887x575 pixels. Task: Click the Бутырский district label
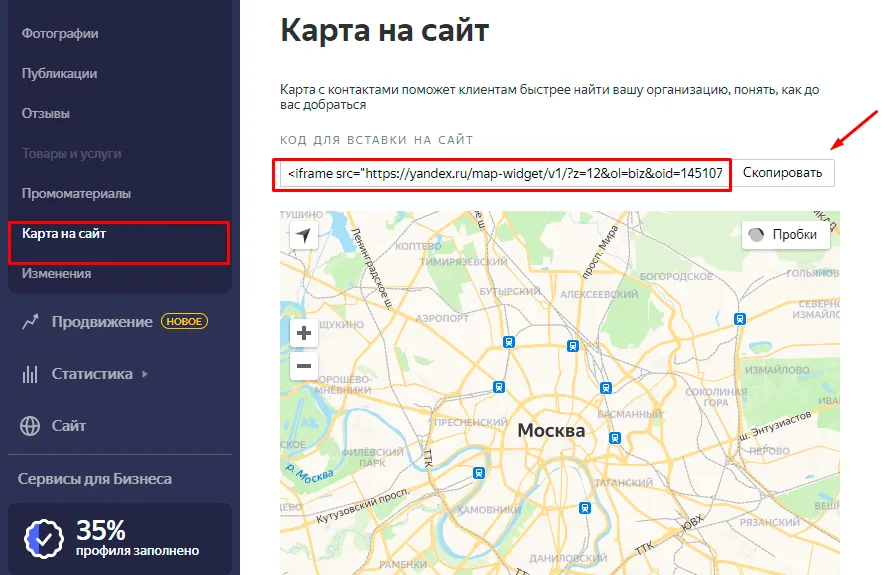point(510,291)
